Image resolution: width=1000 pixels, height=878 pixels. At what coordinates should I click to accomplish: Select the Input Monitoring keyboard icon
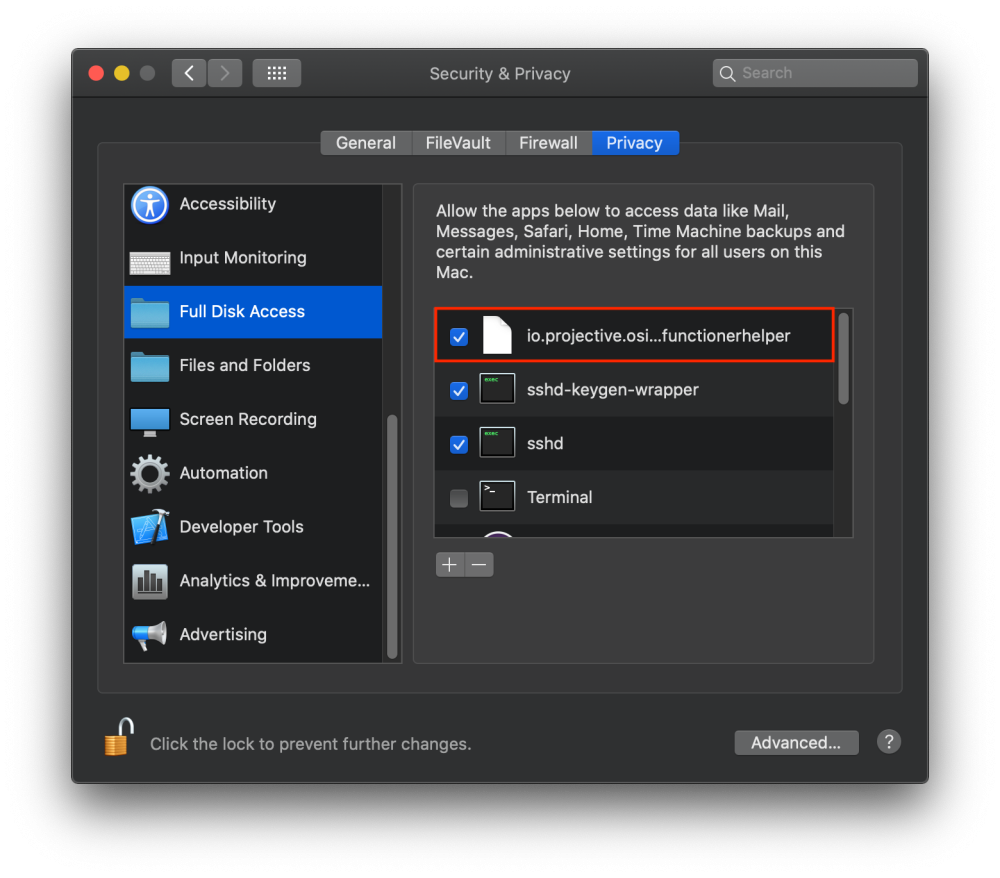pos(150,259)
